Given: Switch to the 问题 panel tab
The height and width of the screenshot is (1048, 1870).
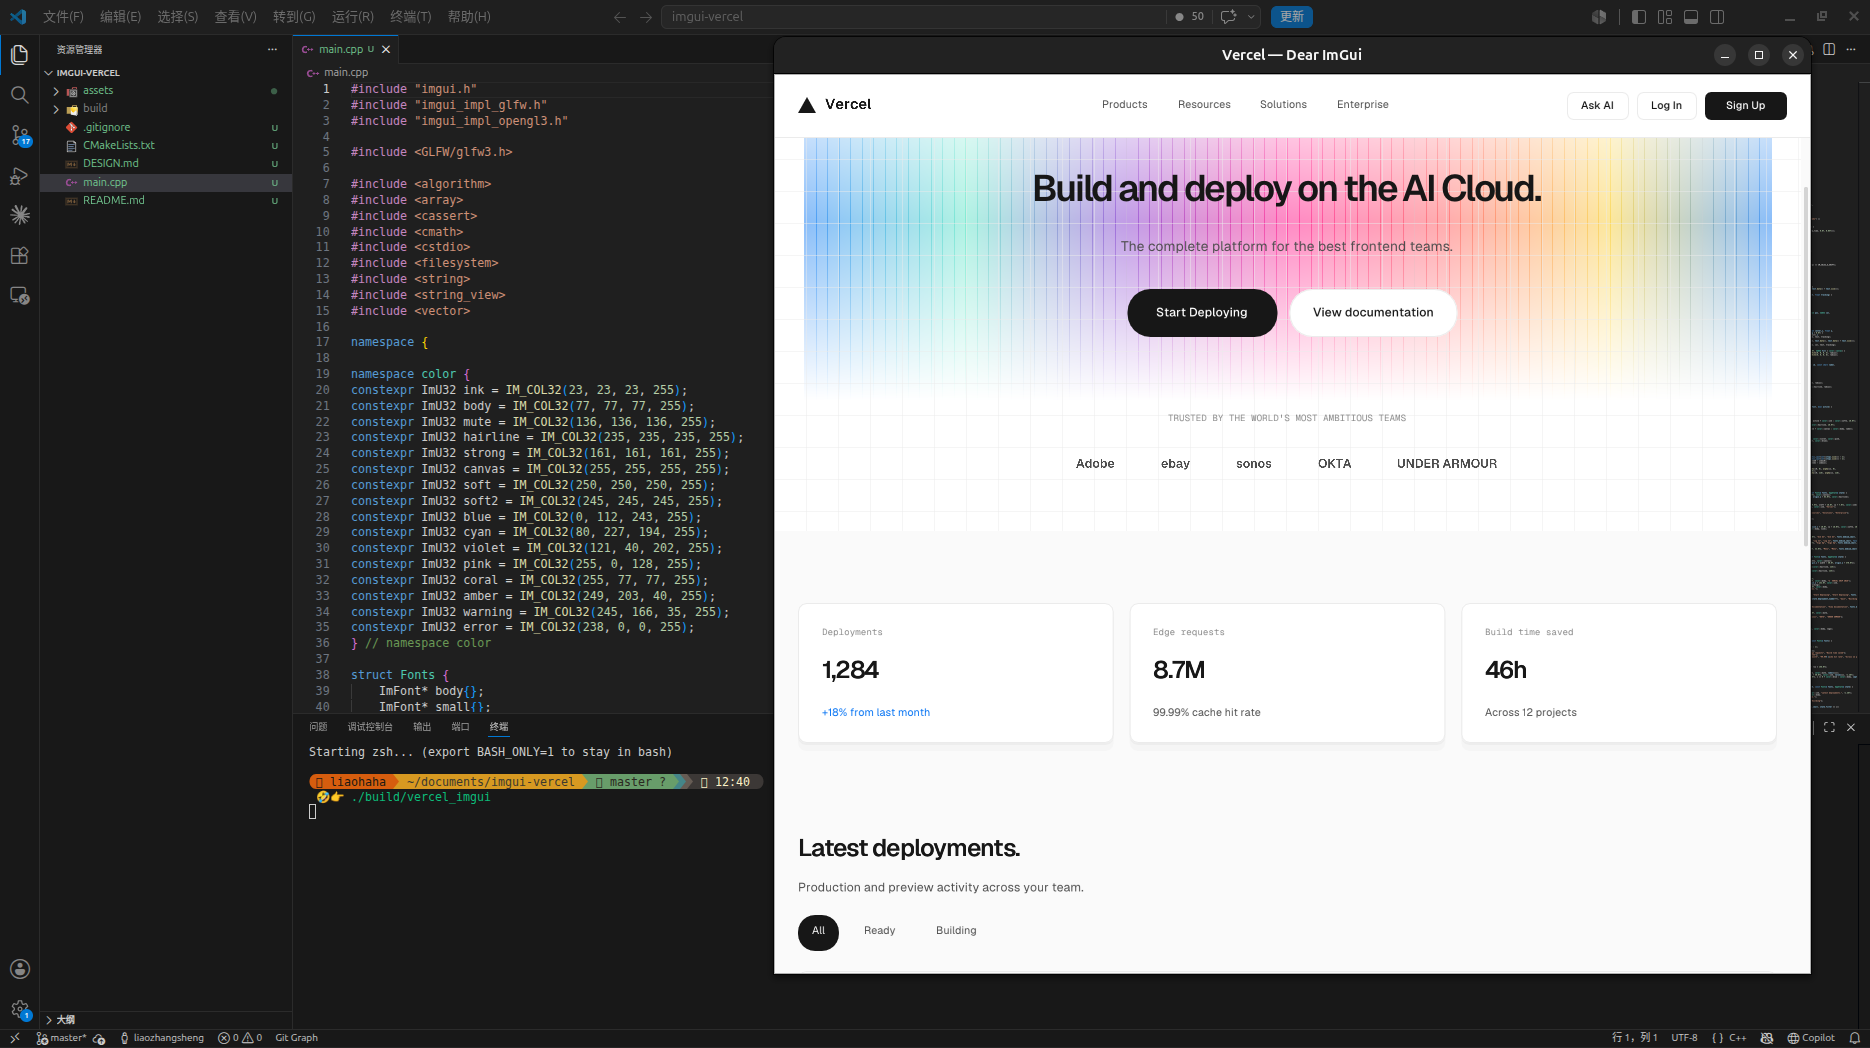Looking at the screenshot, I should coord(318,727).
